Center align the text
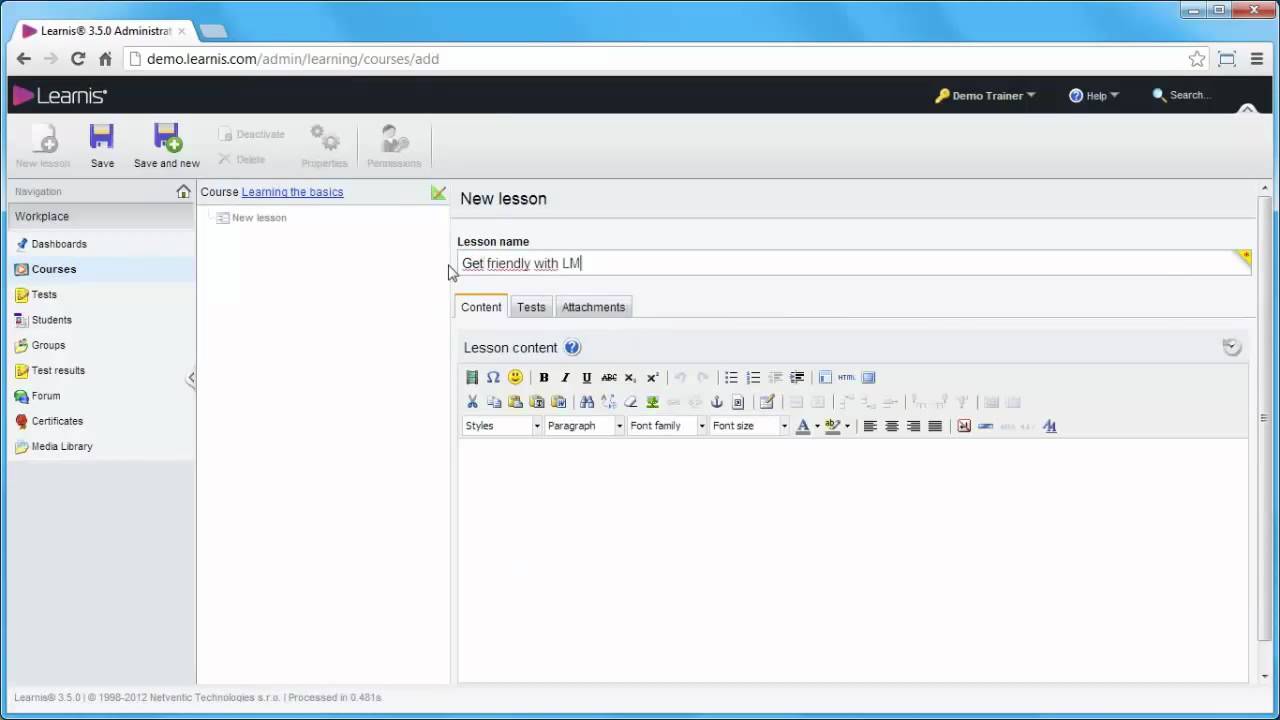 (x=892, y=426)
